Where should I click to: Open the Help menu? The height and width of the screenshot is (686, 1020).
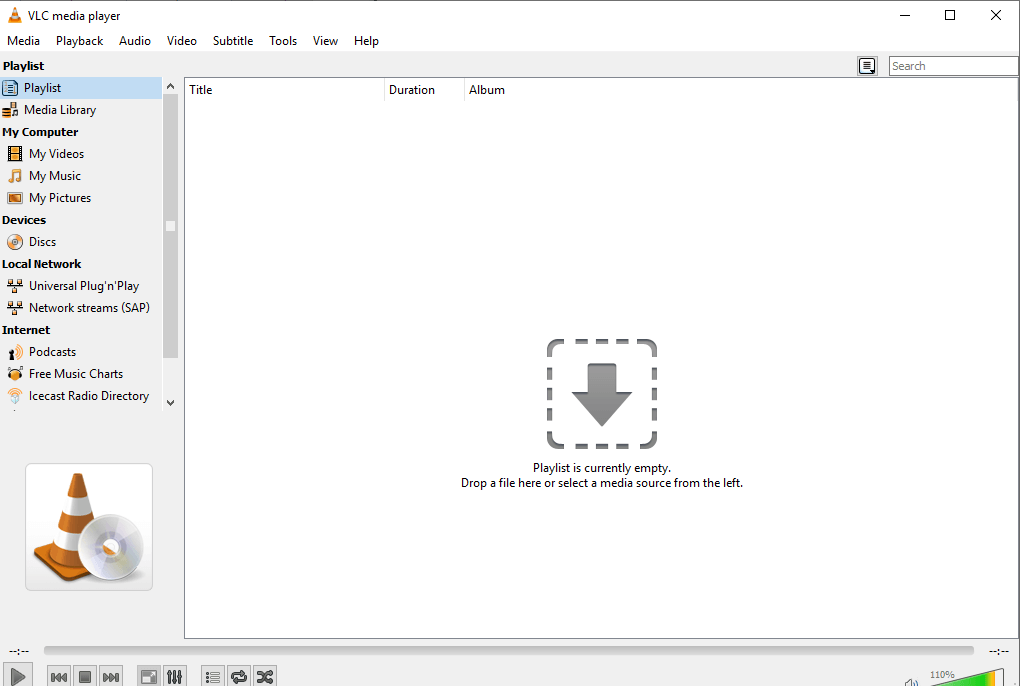click(x=366, y=41)
